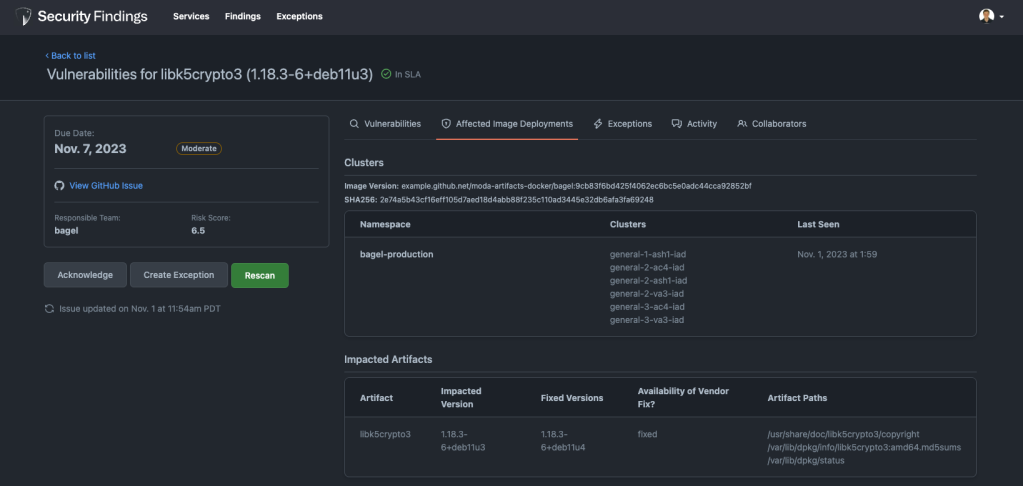Switch to the Exceptions tab
This screenshot has height=486, width=1023.
(622, 123)
